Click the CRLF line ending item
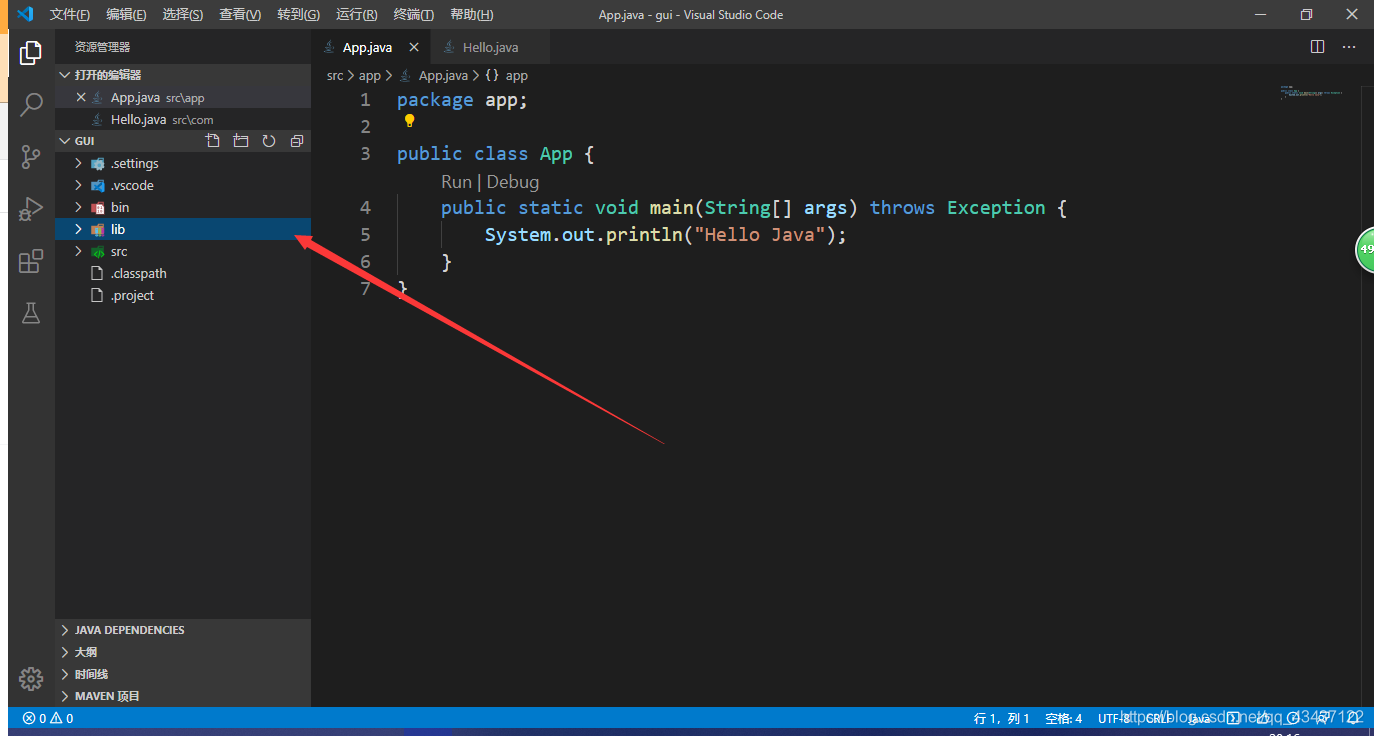The height and width of the screenshot is (736, 1374). point(1158,718)
